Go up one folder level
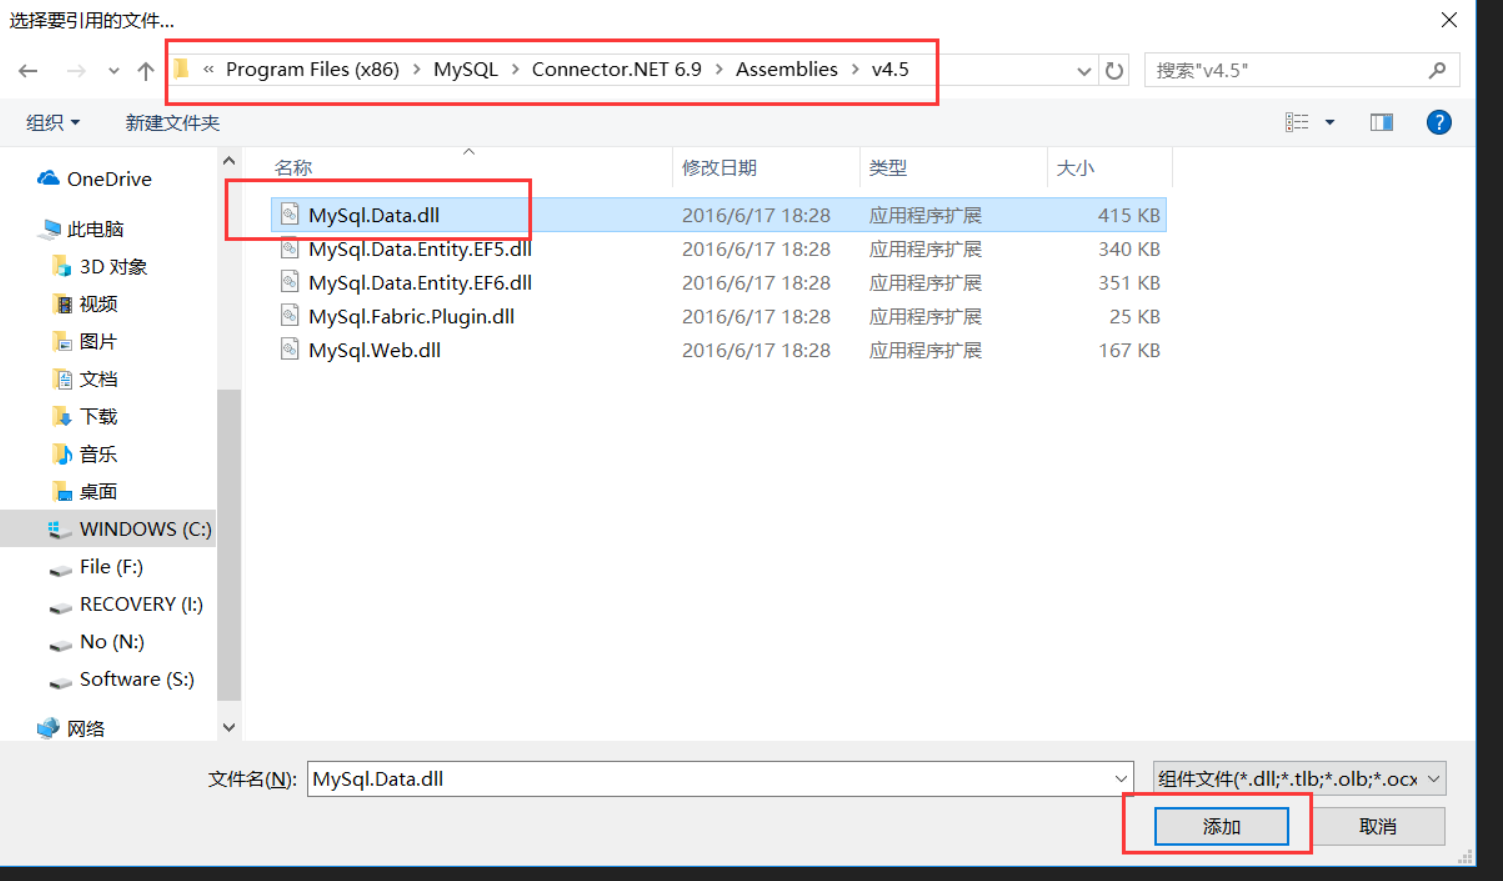The width and height of the screenshot is (1503, 881). click(x=146, y=71)
